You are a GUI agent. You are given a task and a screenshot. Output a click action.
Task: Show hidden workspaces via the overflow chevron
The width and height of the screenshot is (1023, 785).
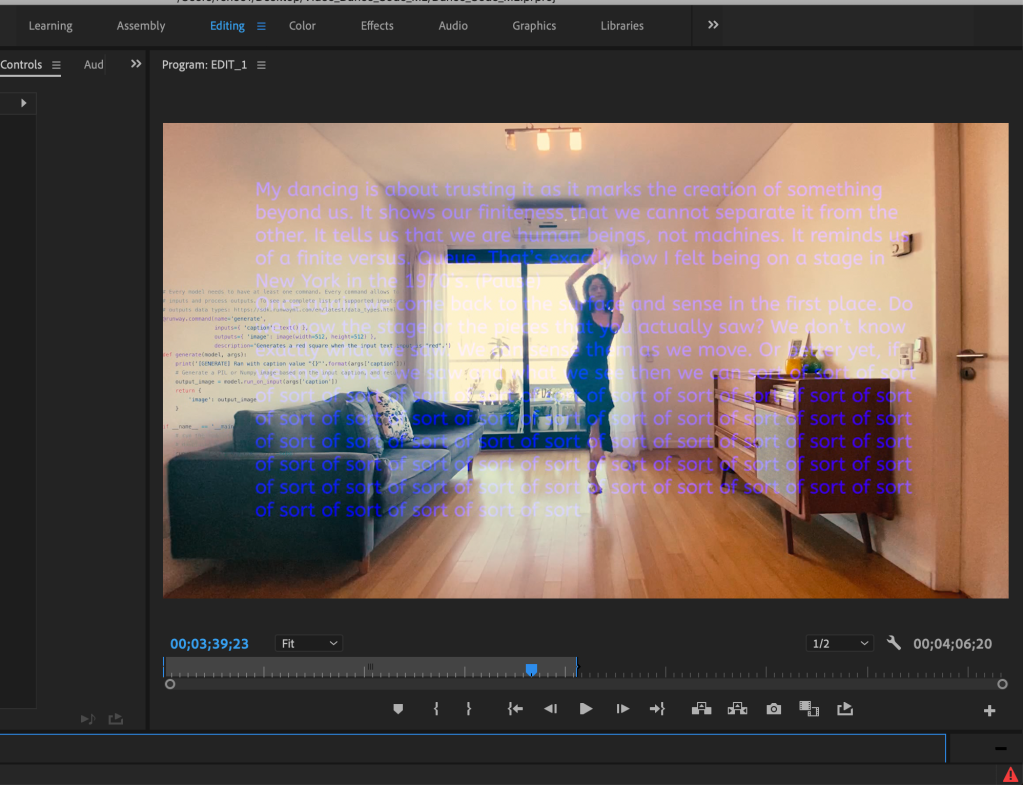713,25
